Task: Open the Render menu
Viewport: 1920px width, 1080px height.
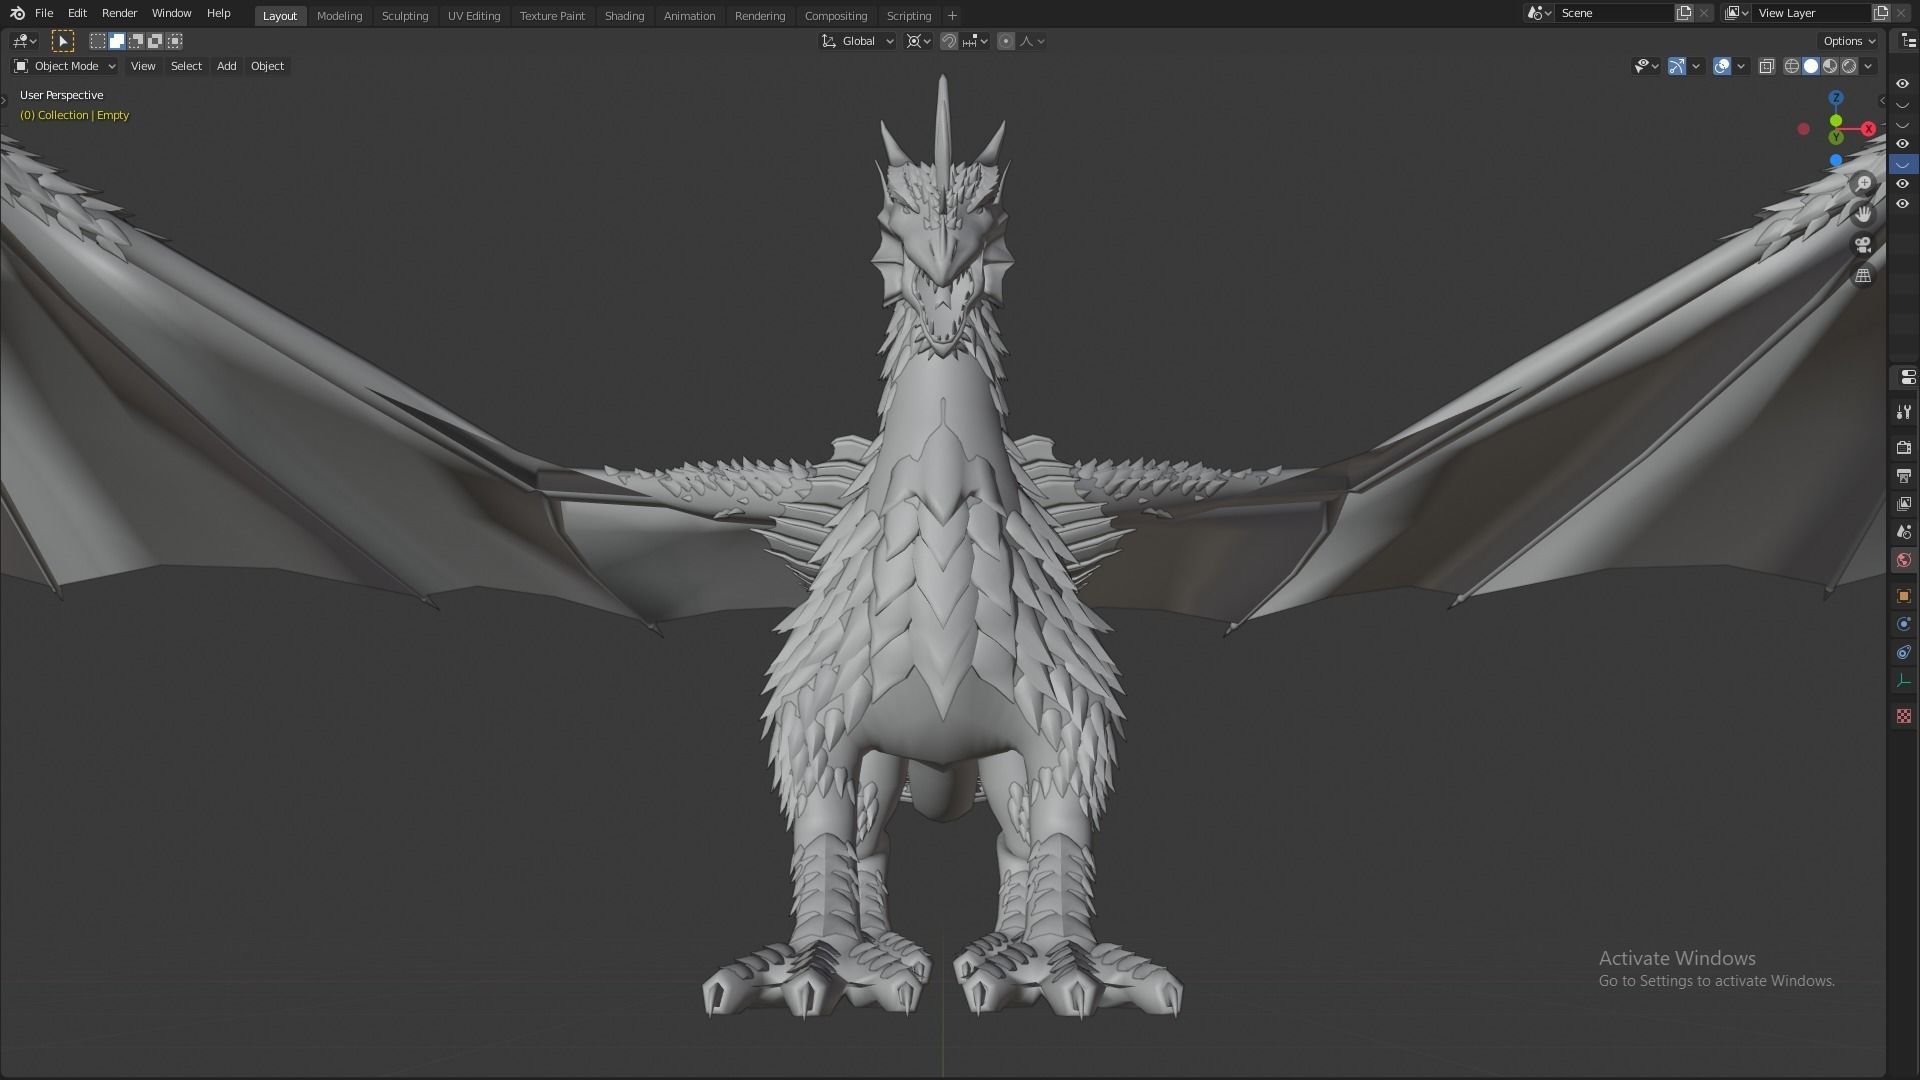Action: click(119, 13)
